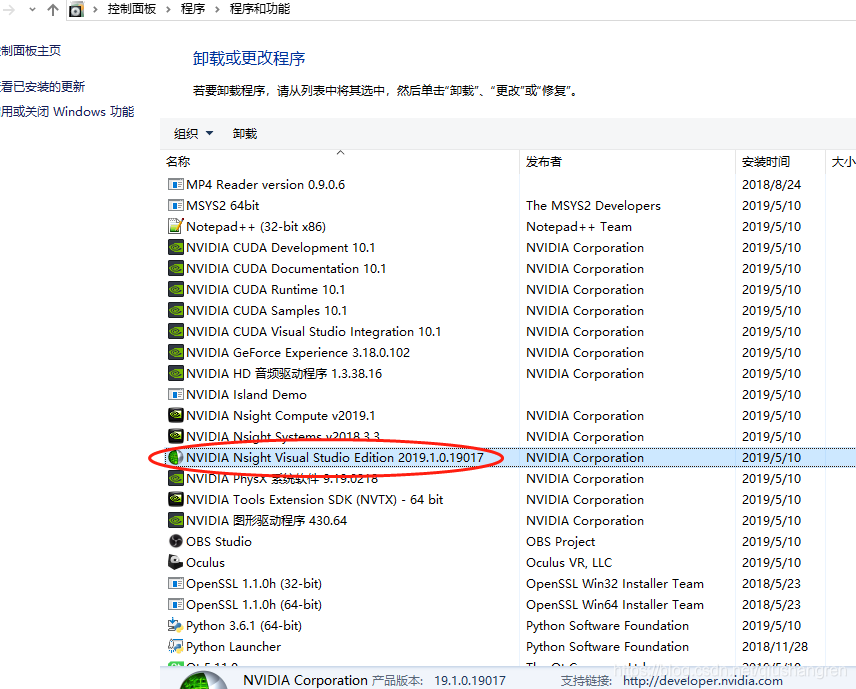The width and height of the screenshot is (856, 689).
Task: Select NVIDIA GeForce Experience 3.18.0.102 entry
Action: point(298,353)
